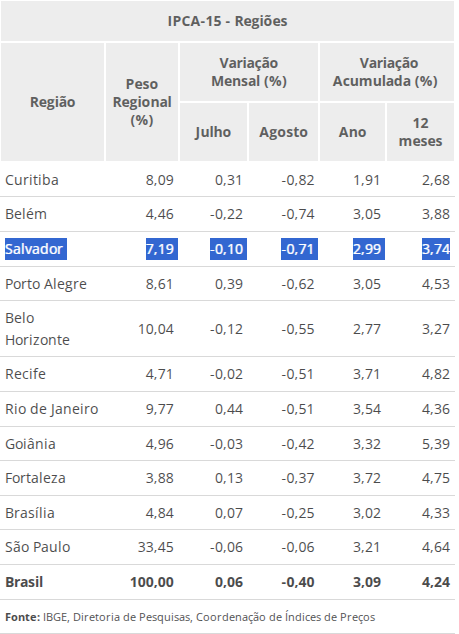Select Rio de Janeiro row label
This screenshot has width=459, height=634.
52,409
